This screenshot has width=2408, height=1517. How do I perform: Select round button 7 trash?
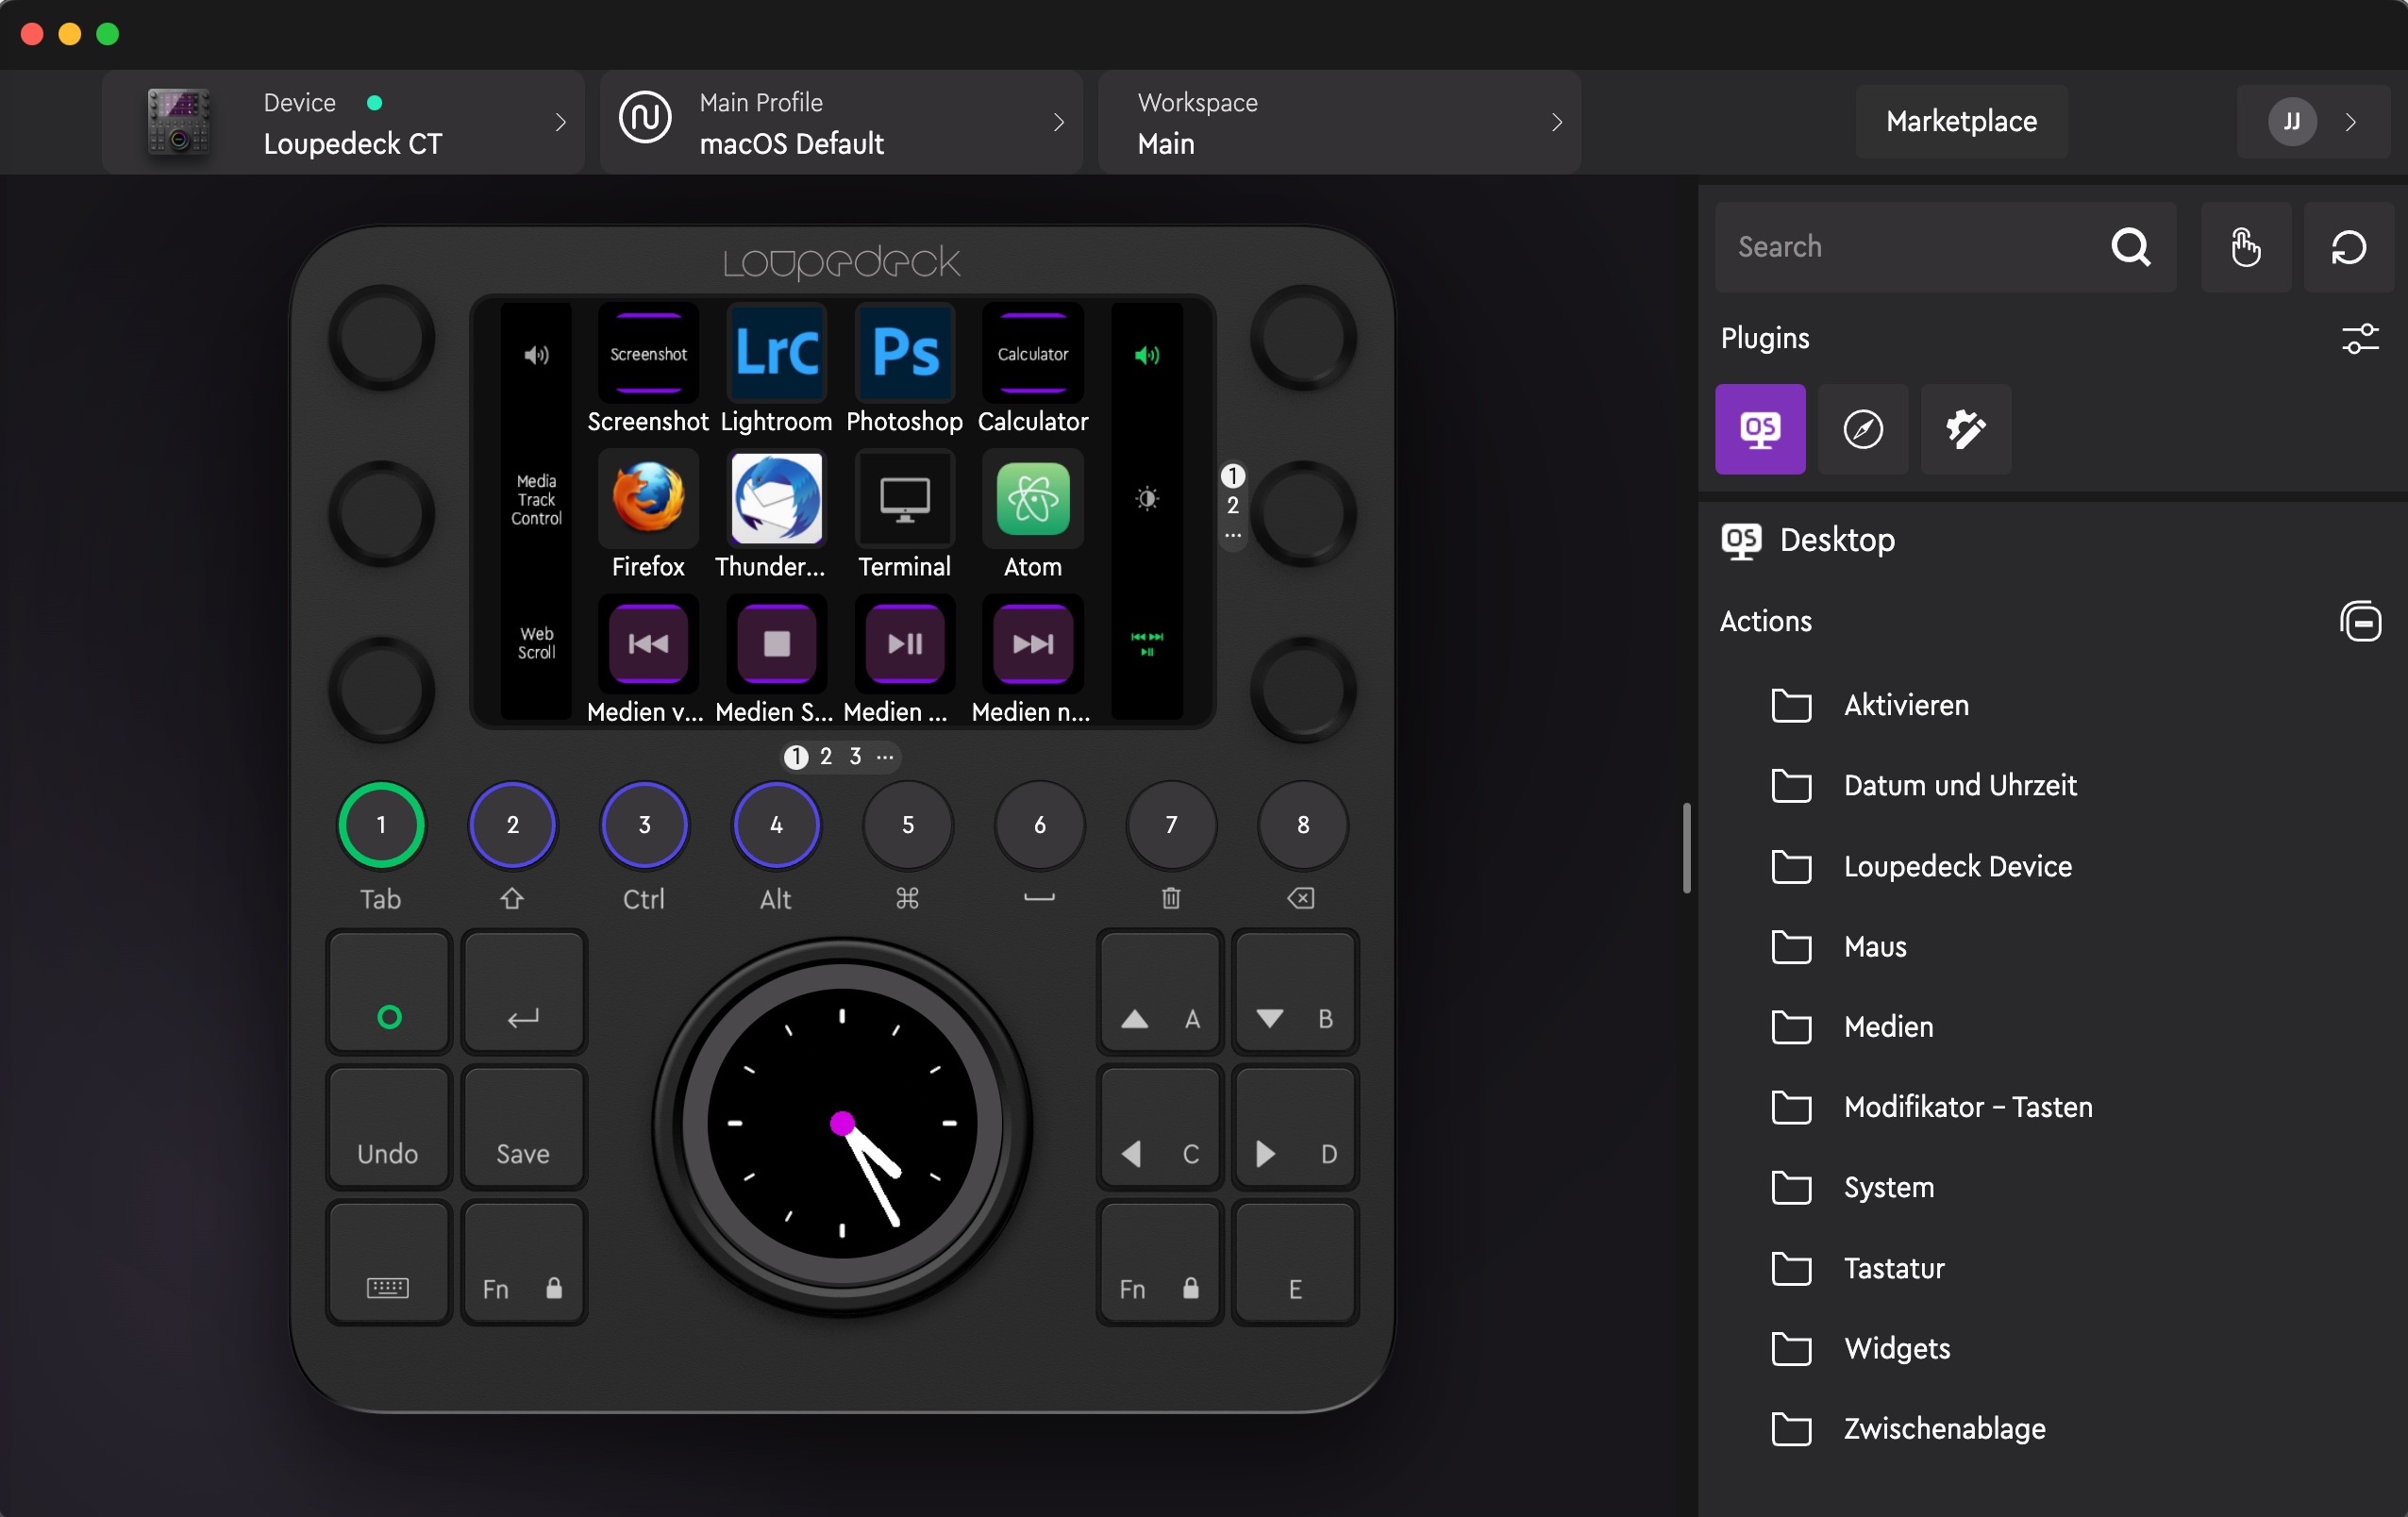tap(1171, 825)
